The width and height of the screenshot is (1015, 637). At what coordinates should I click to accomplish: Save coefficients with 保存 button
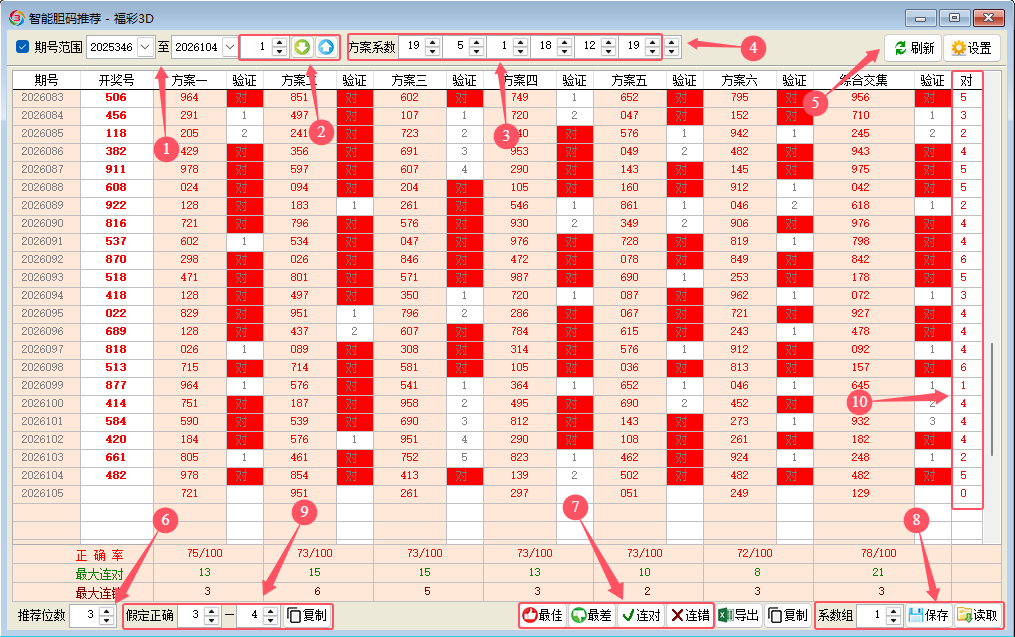click(928, 616)
